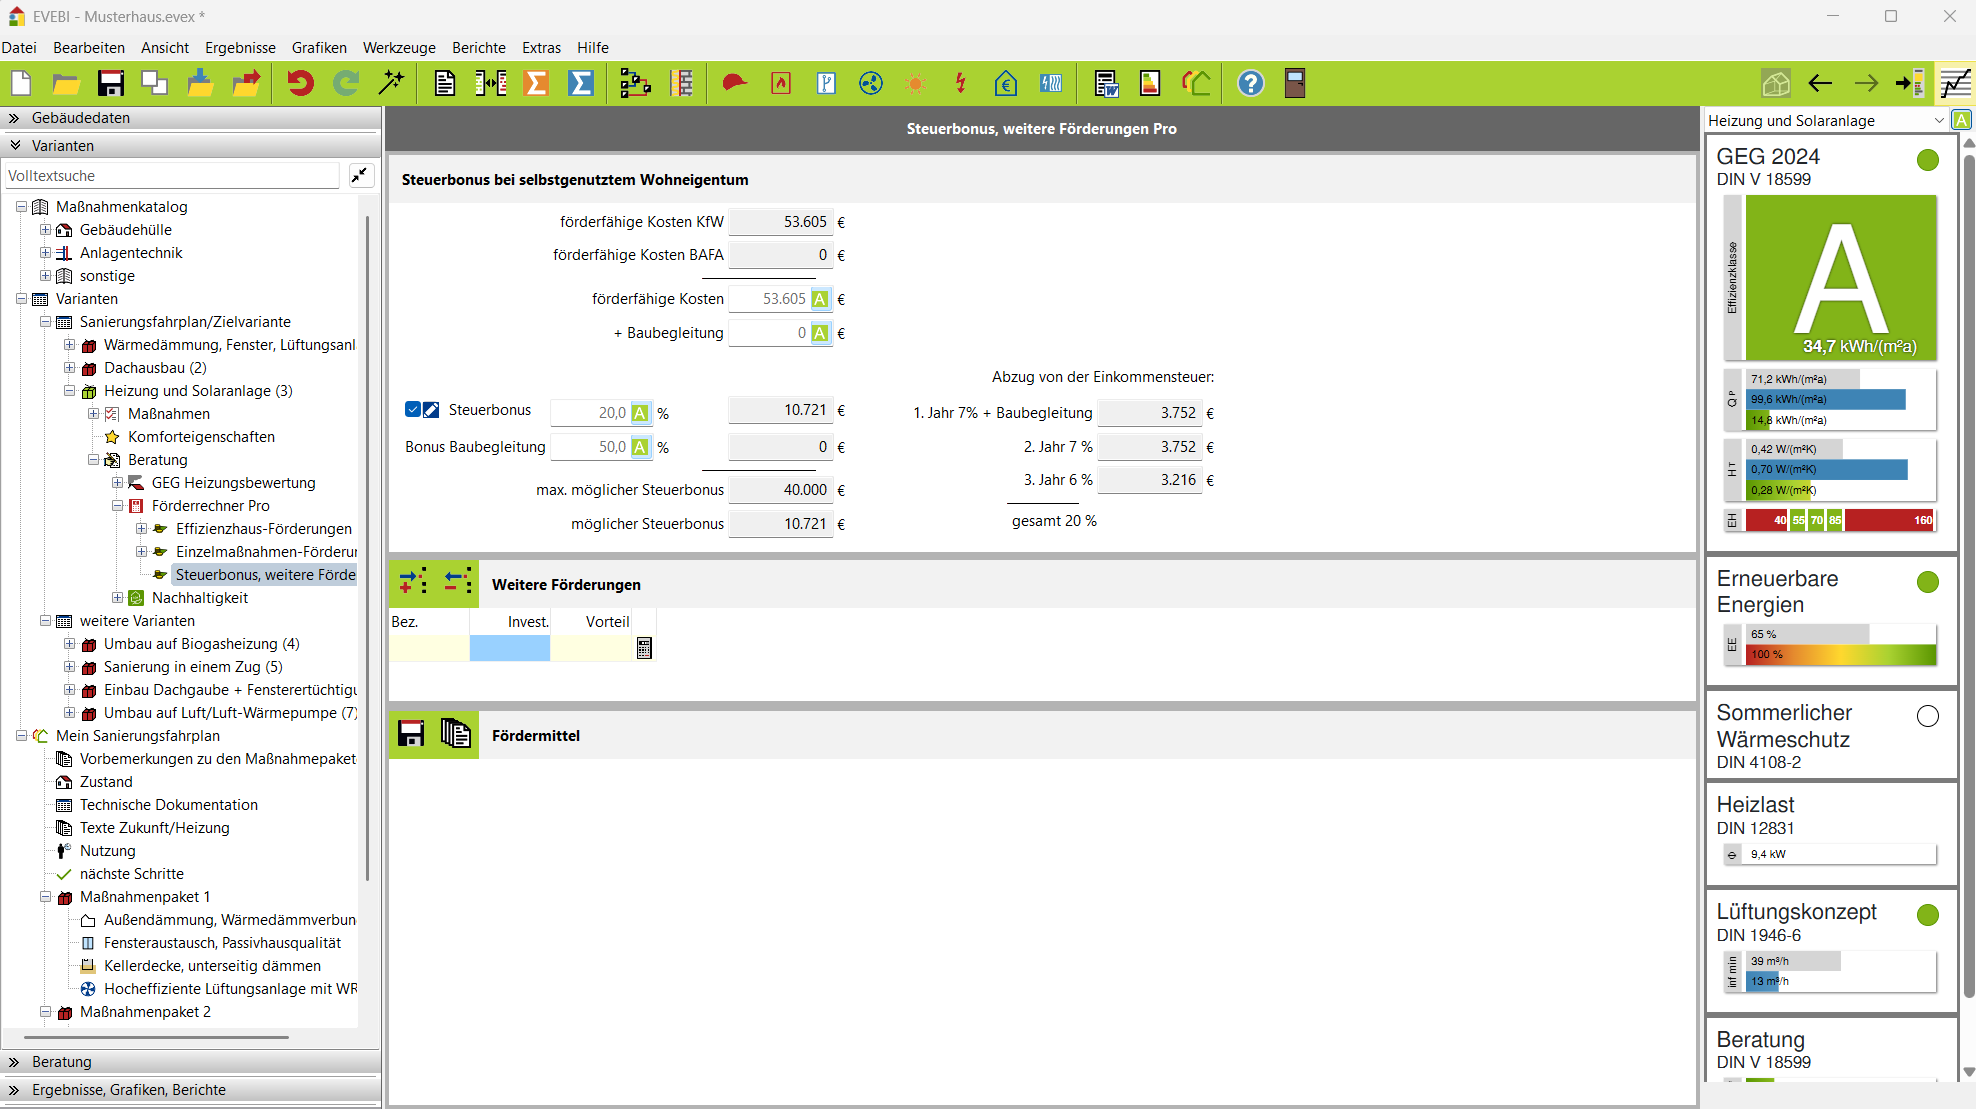Open the Heizung und Solaranlage variant dropdown
Screen dimensions: 1976x1109
(x=1938, y=120)
